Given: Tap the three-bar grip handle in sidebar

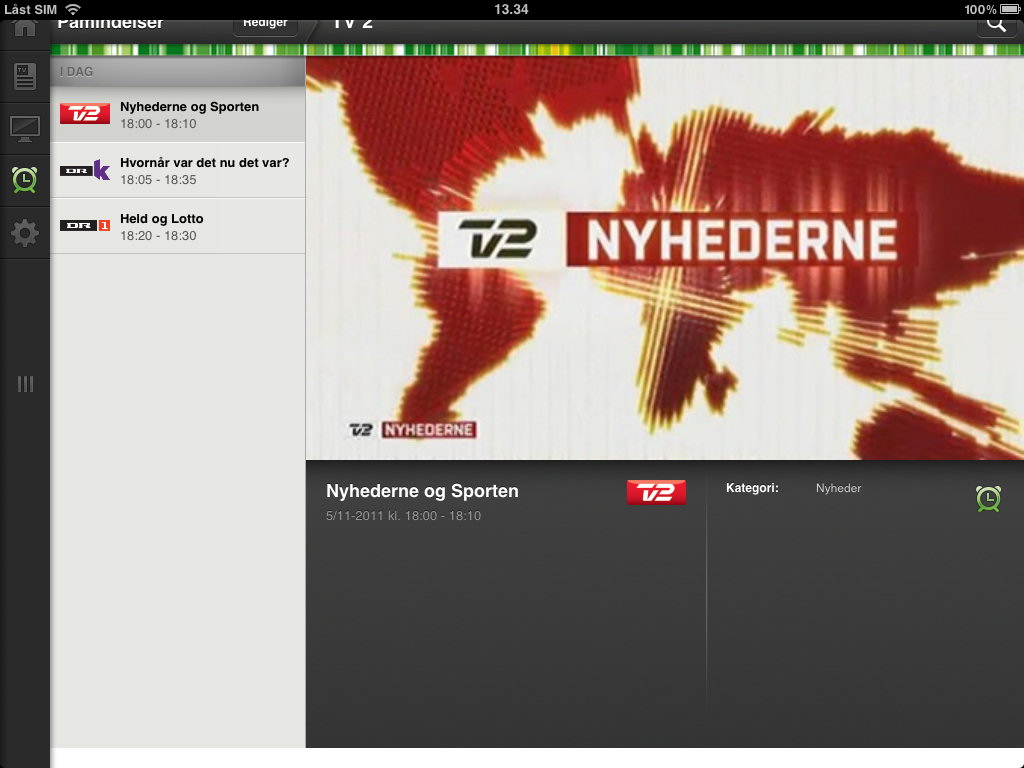Looking at the screenshot, I should 25,384.
